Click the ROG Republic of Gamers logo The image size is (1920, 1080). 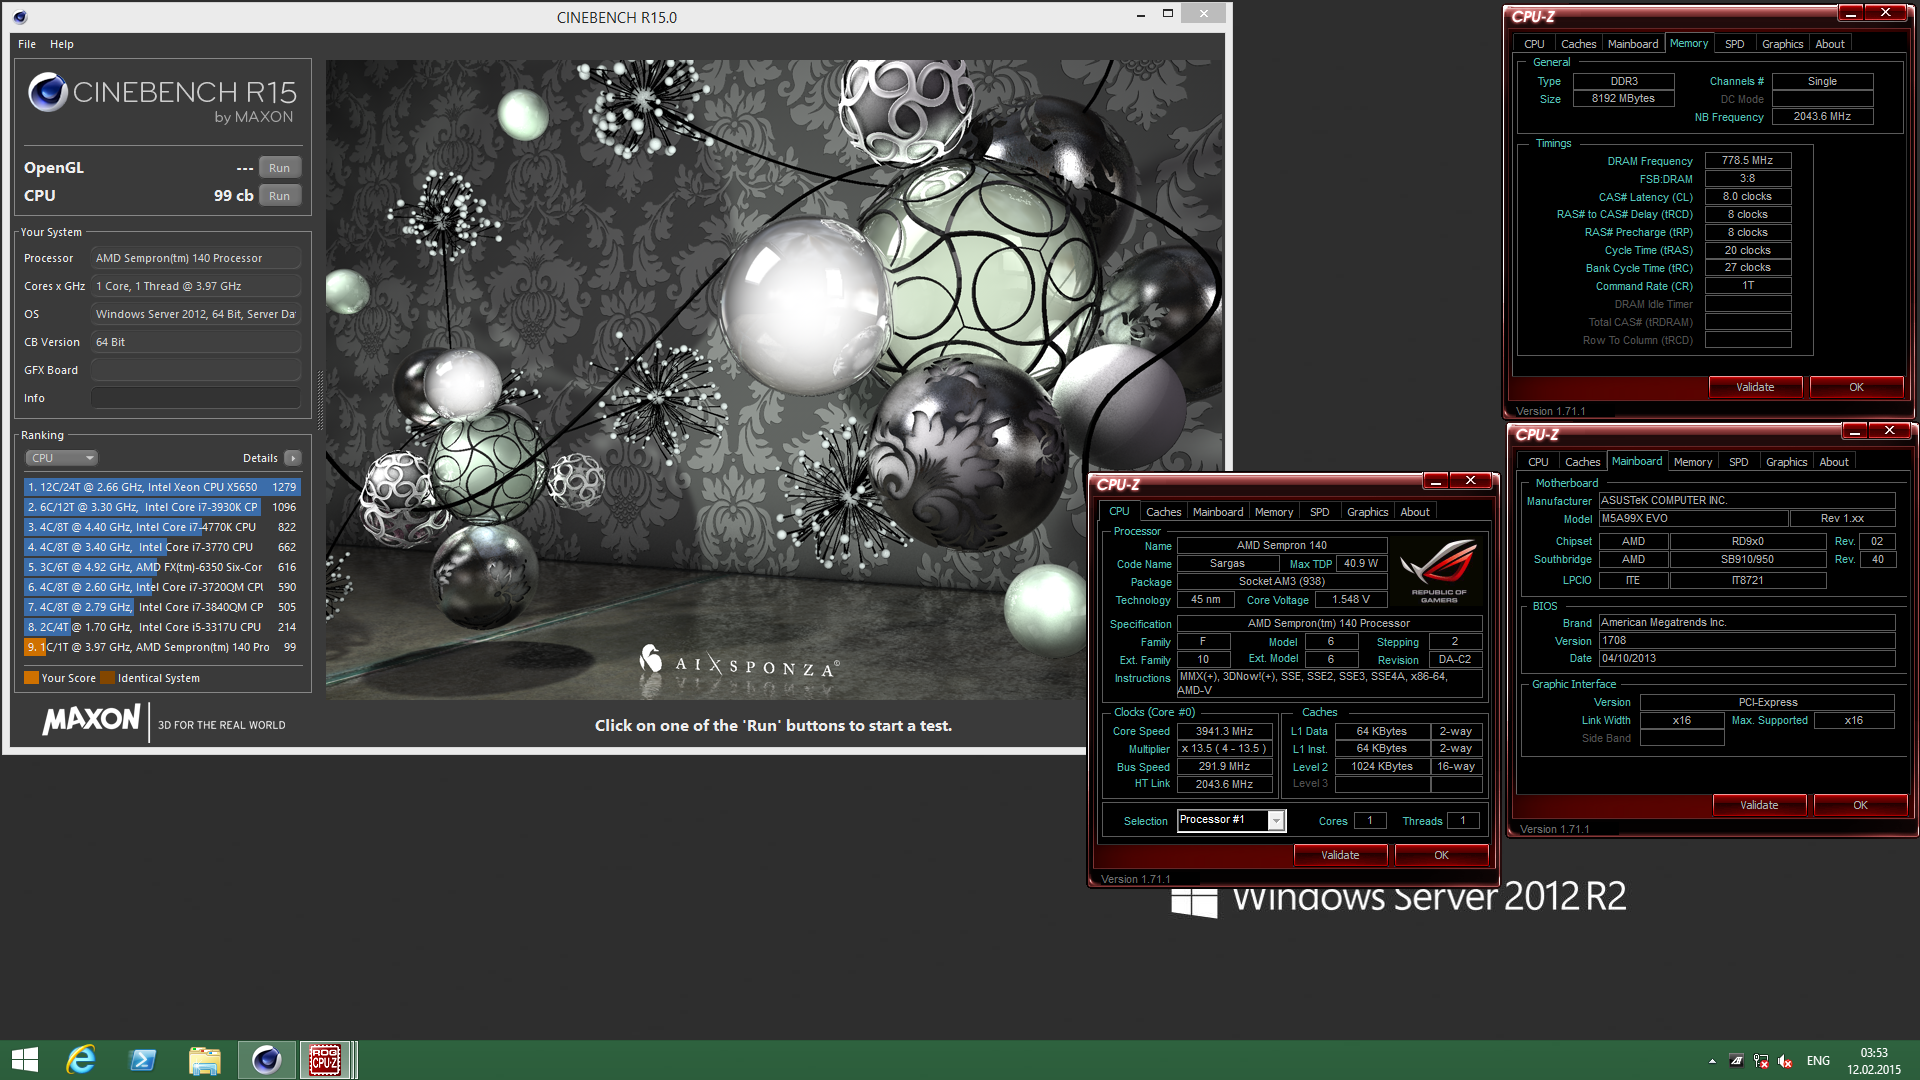pyautogui.click(x=1439, y=570)
